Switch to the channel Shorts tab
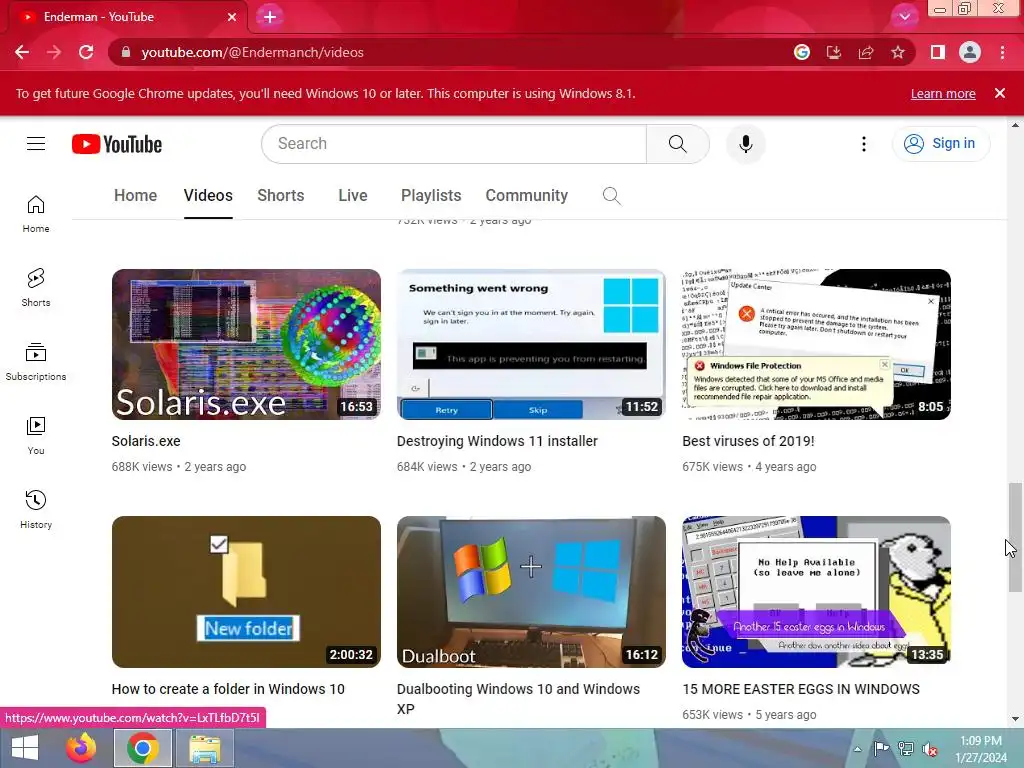1024x768 pixels. (281, 195)
